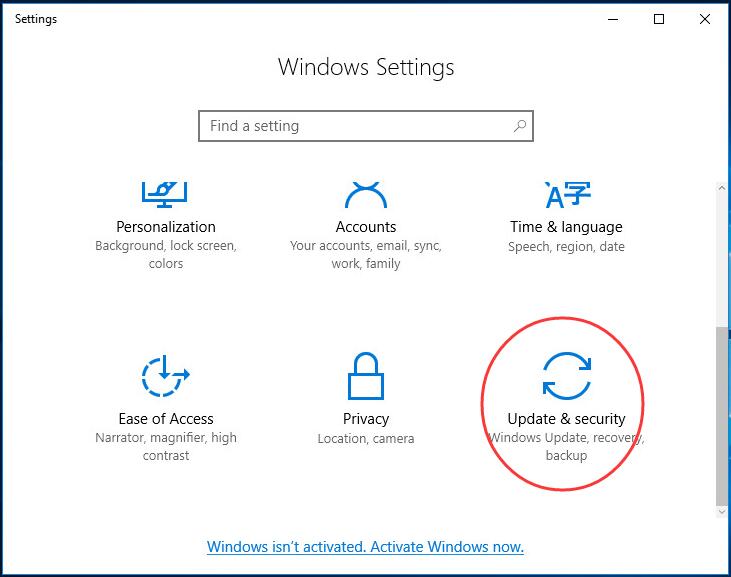Open Ease of Access icon
Image resolution: width=731 pixels, height=577 pixels.
point(166,376)
